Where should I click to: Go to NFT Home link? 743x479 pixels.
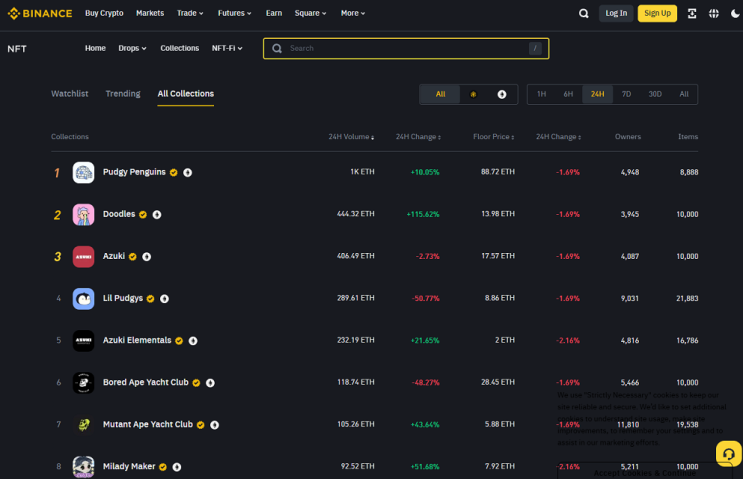point(95,48)
